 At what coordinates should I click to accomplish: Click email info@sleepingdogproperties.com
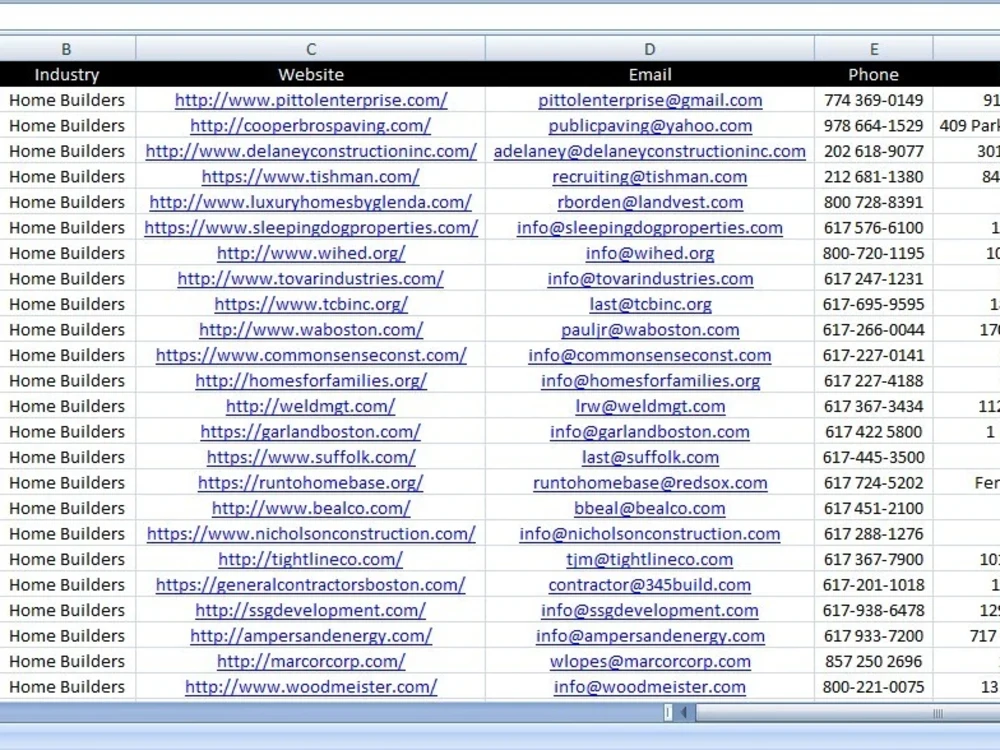click(x=650, y=228)
